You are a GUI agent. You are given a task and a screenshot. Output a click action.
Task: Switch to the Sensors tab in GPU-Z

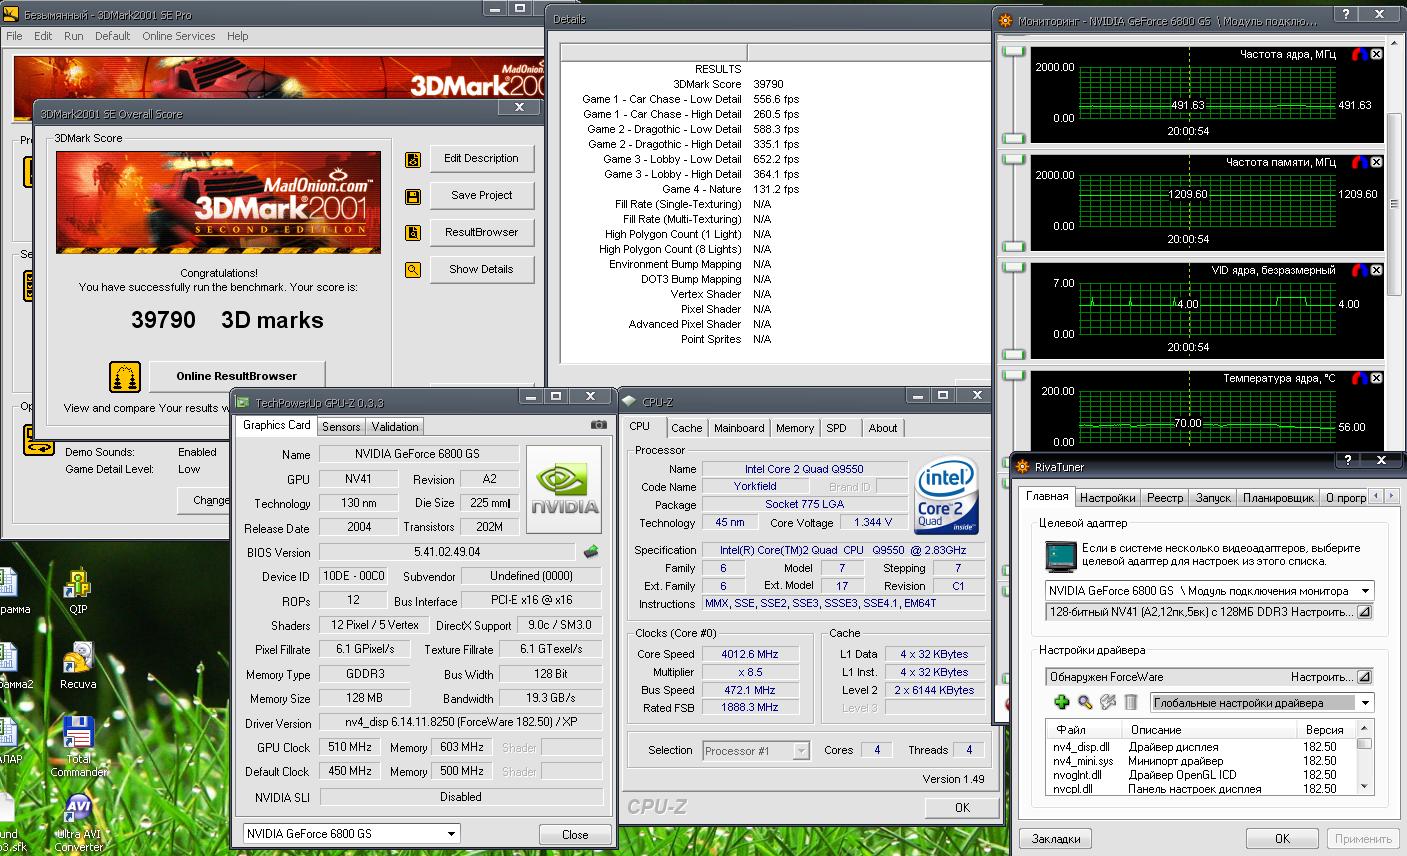(341, 426)
